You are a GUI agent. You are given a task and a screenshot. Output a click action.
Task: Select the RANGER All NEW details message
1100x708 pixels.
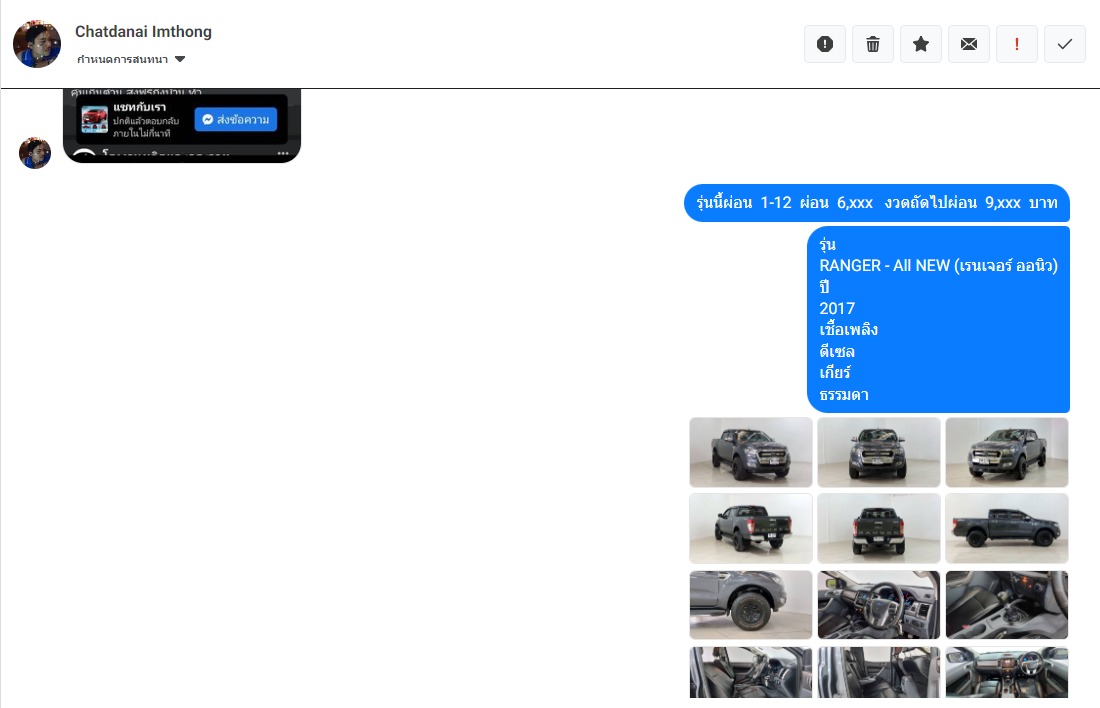pos(939,319)
